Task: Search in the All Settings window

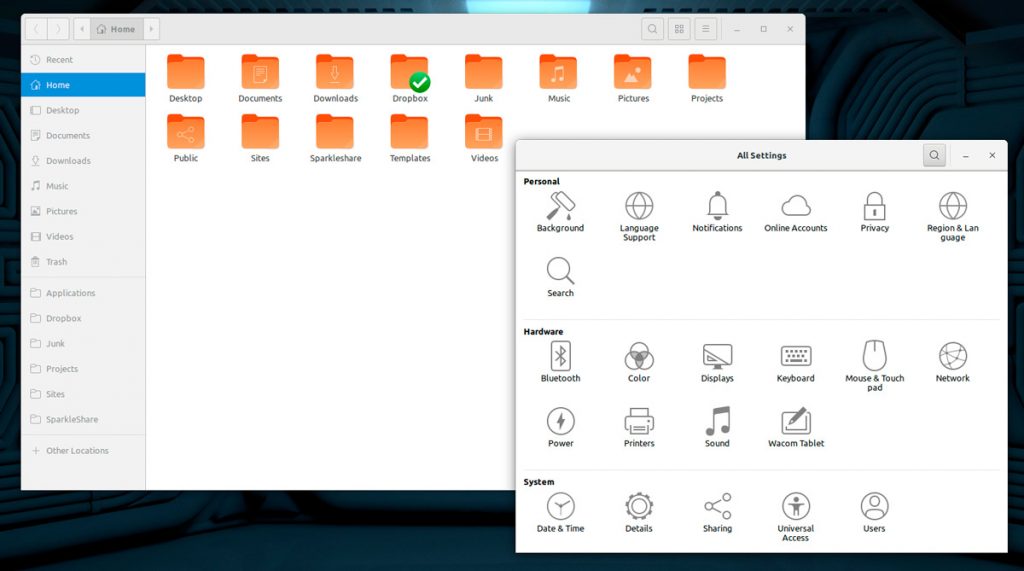Action: [934, 155]
